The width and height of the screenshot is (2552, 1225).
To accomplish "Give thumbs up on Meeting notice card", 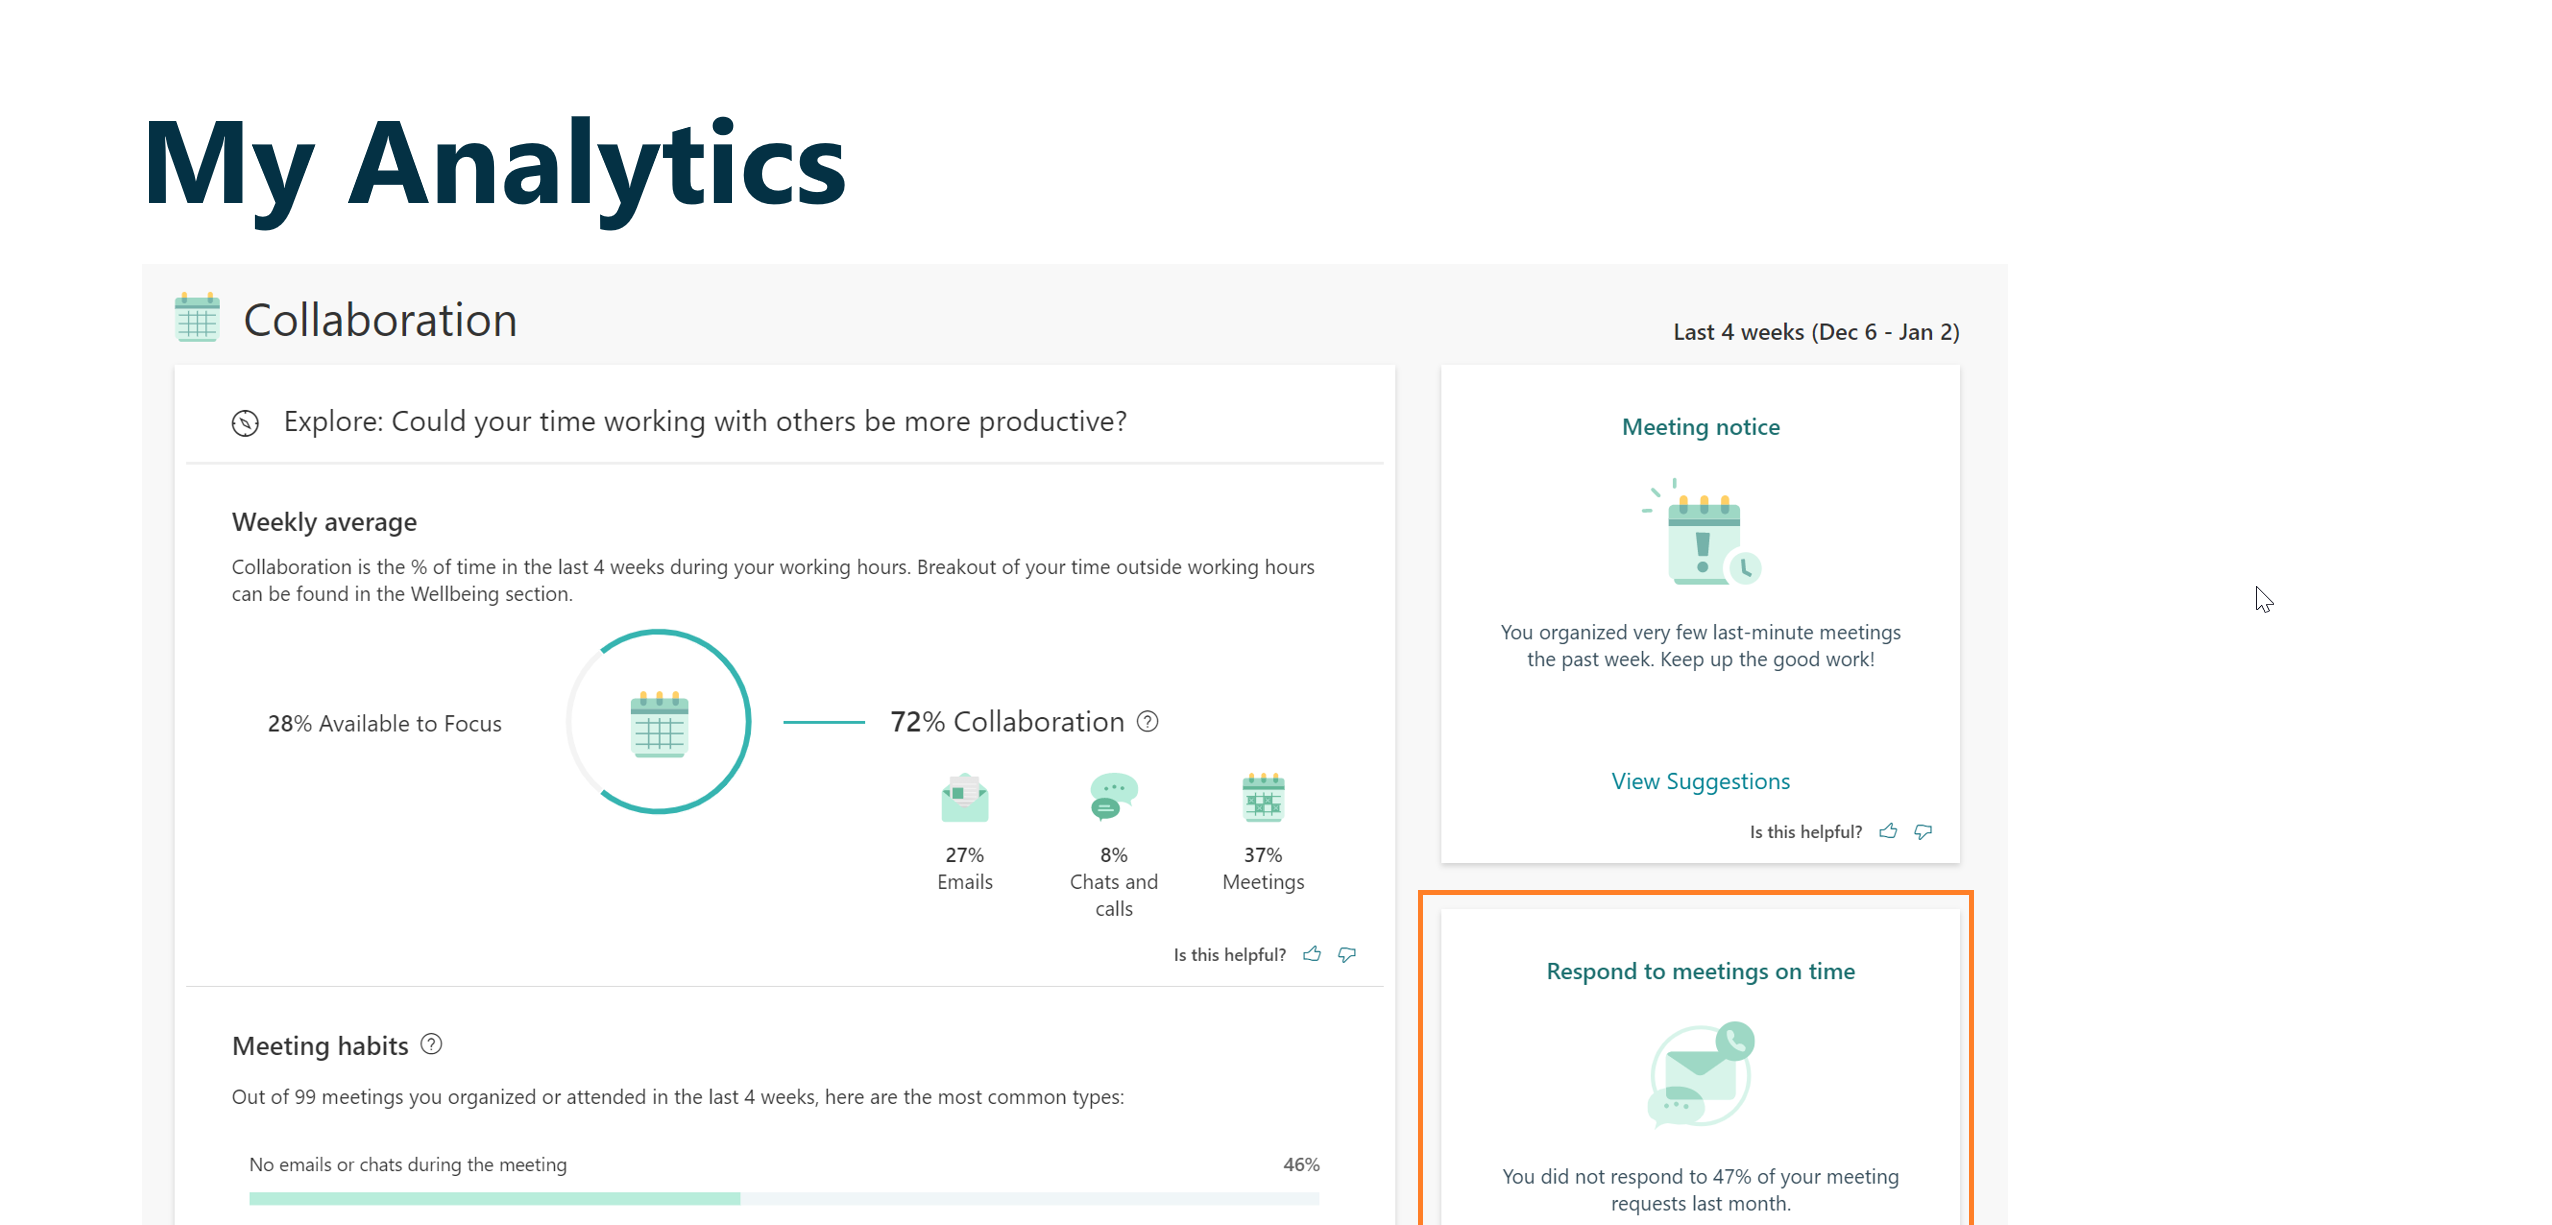I will (1888, 831).
